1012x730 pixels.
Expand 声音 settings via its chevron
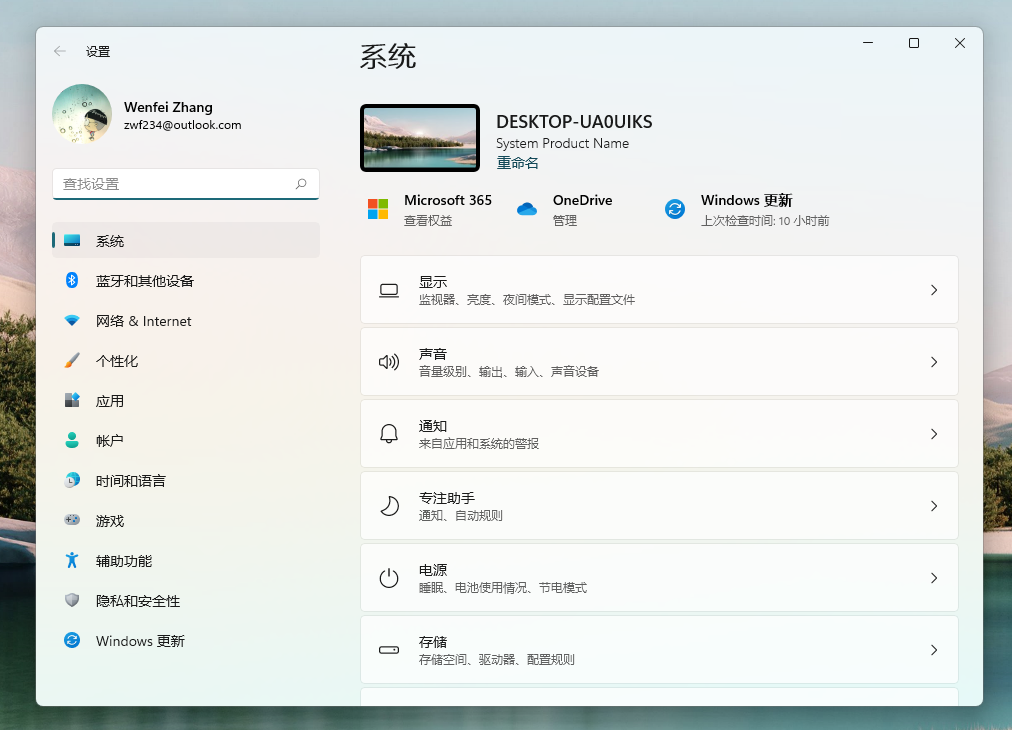(934, 362)
